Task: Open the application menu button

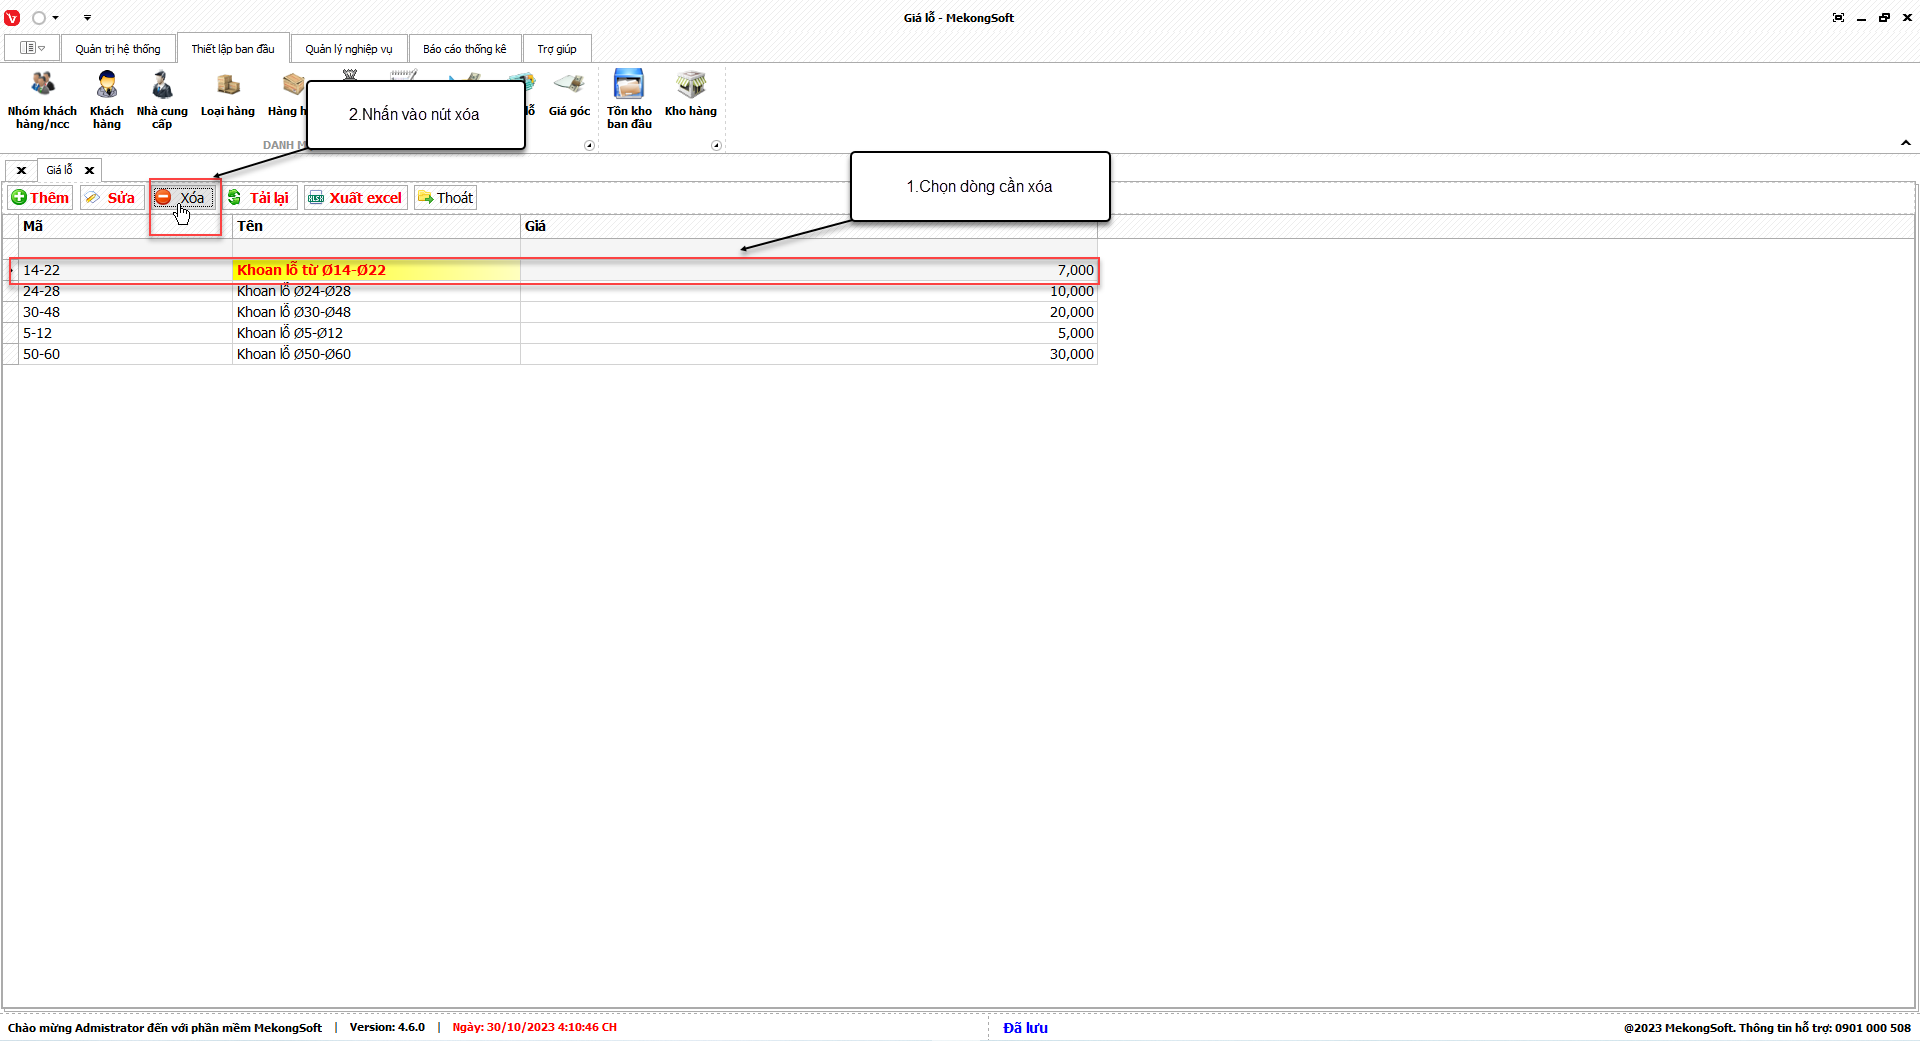Action: point(32,48)
